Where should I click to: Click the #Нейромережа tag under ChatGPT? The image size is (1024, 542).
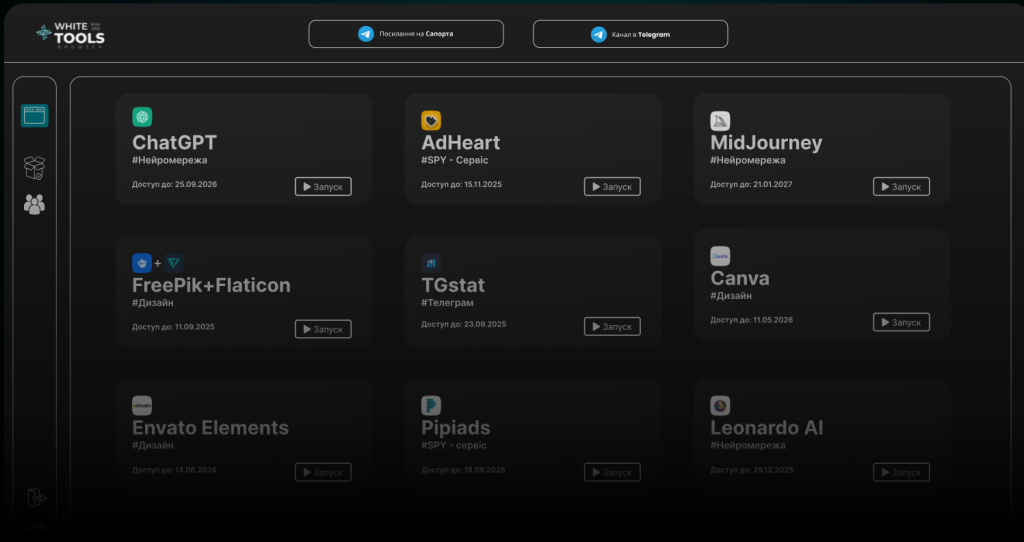pyautogui.click(x=170, y=160)
